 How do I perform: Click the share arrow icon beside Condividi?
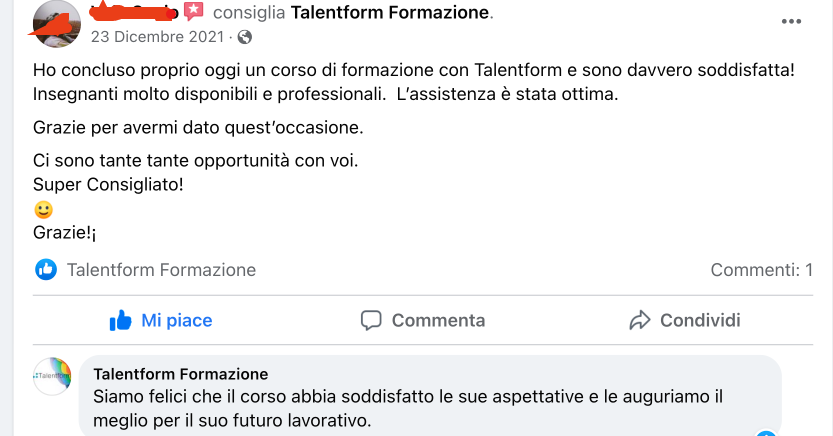[x=640, y=320]
